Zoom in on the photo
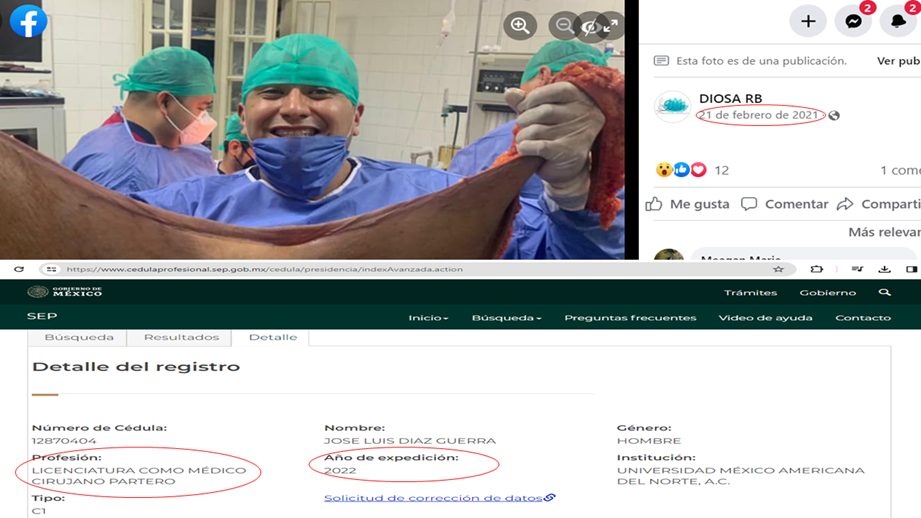Viewport: 921px width, 518px height. (x=520, y=26)
